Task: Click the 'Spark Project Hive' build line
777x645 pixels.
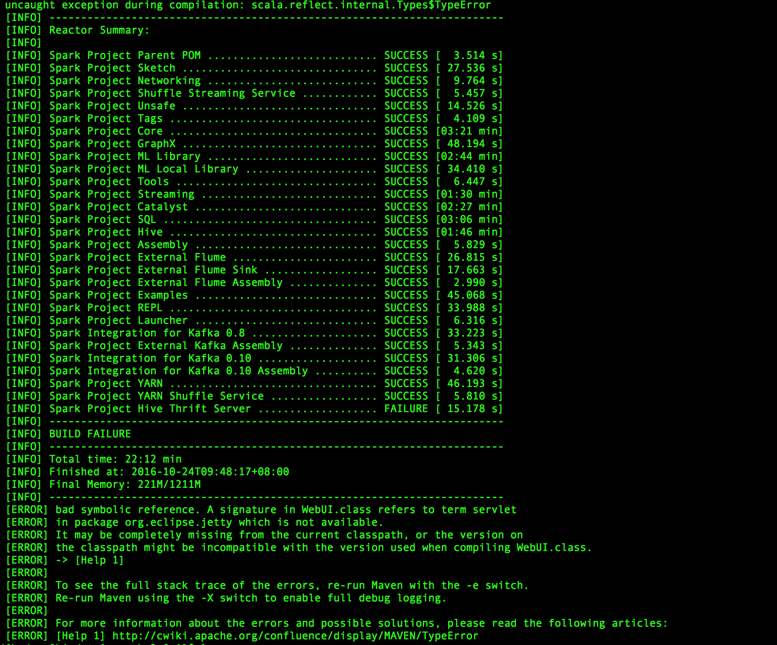Action: point(254,232)
